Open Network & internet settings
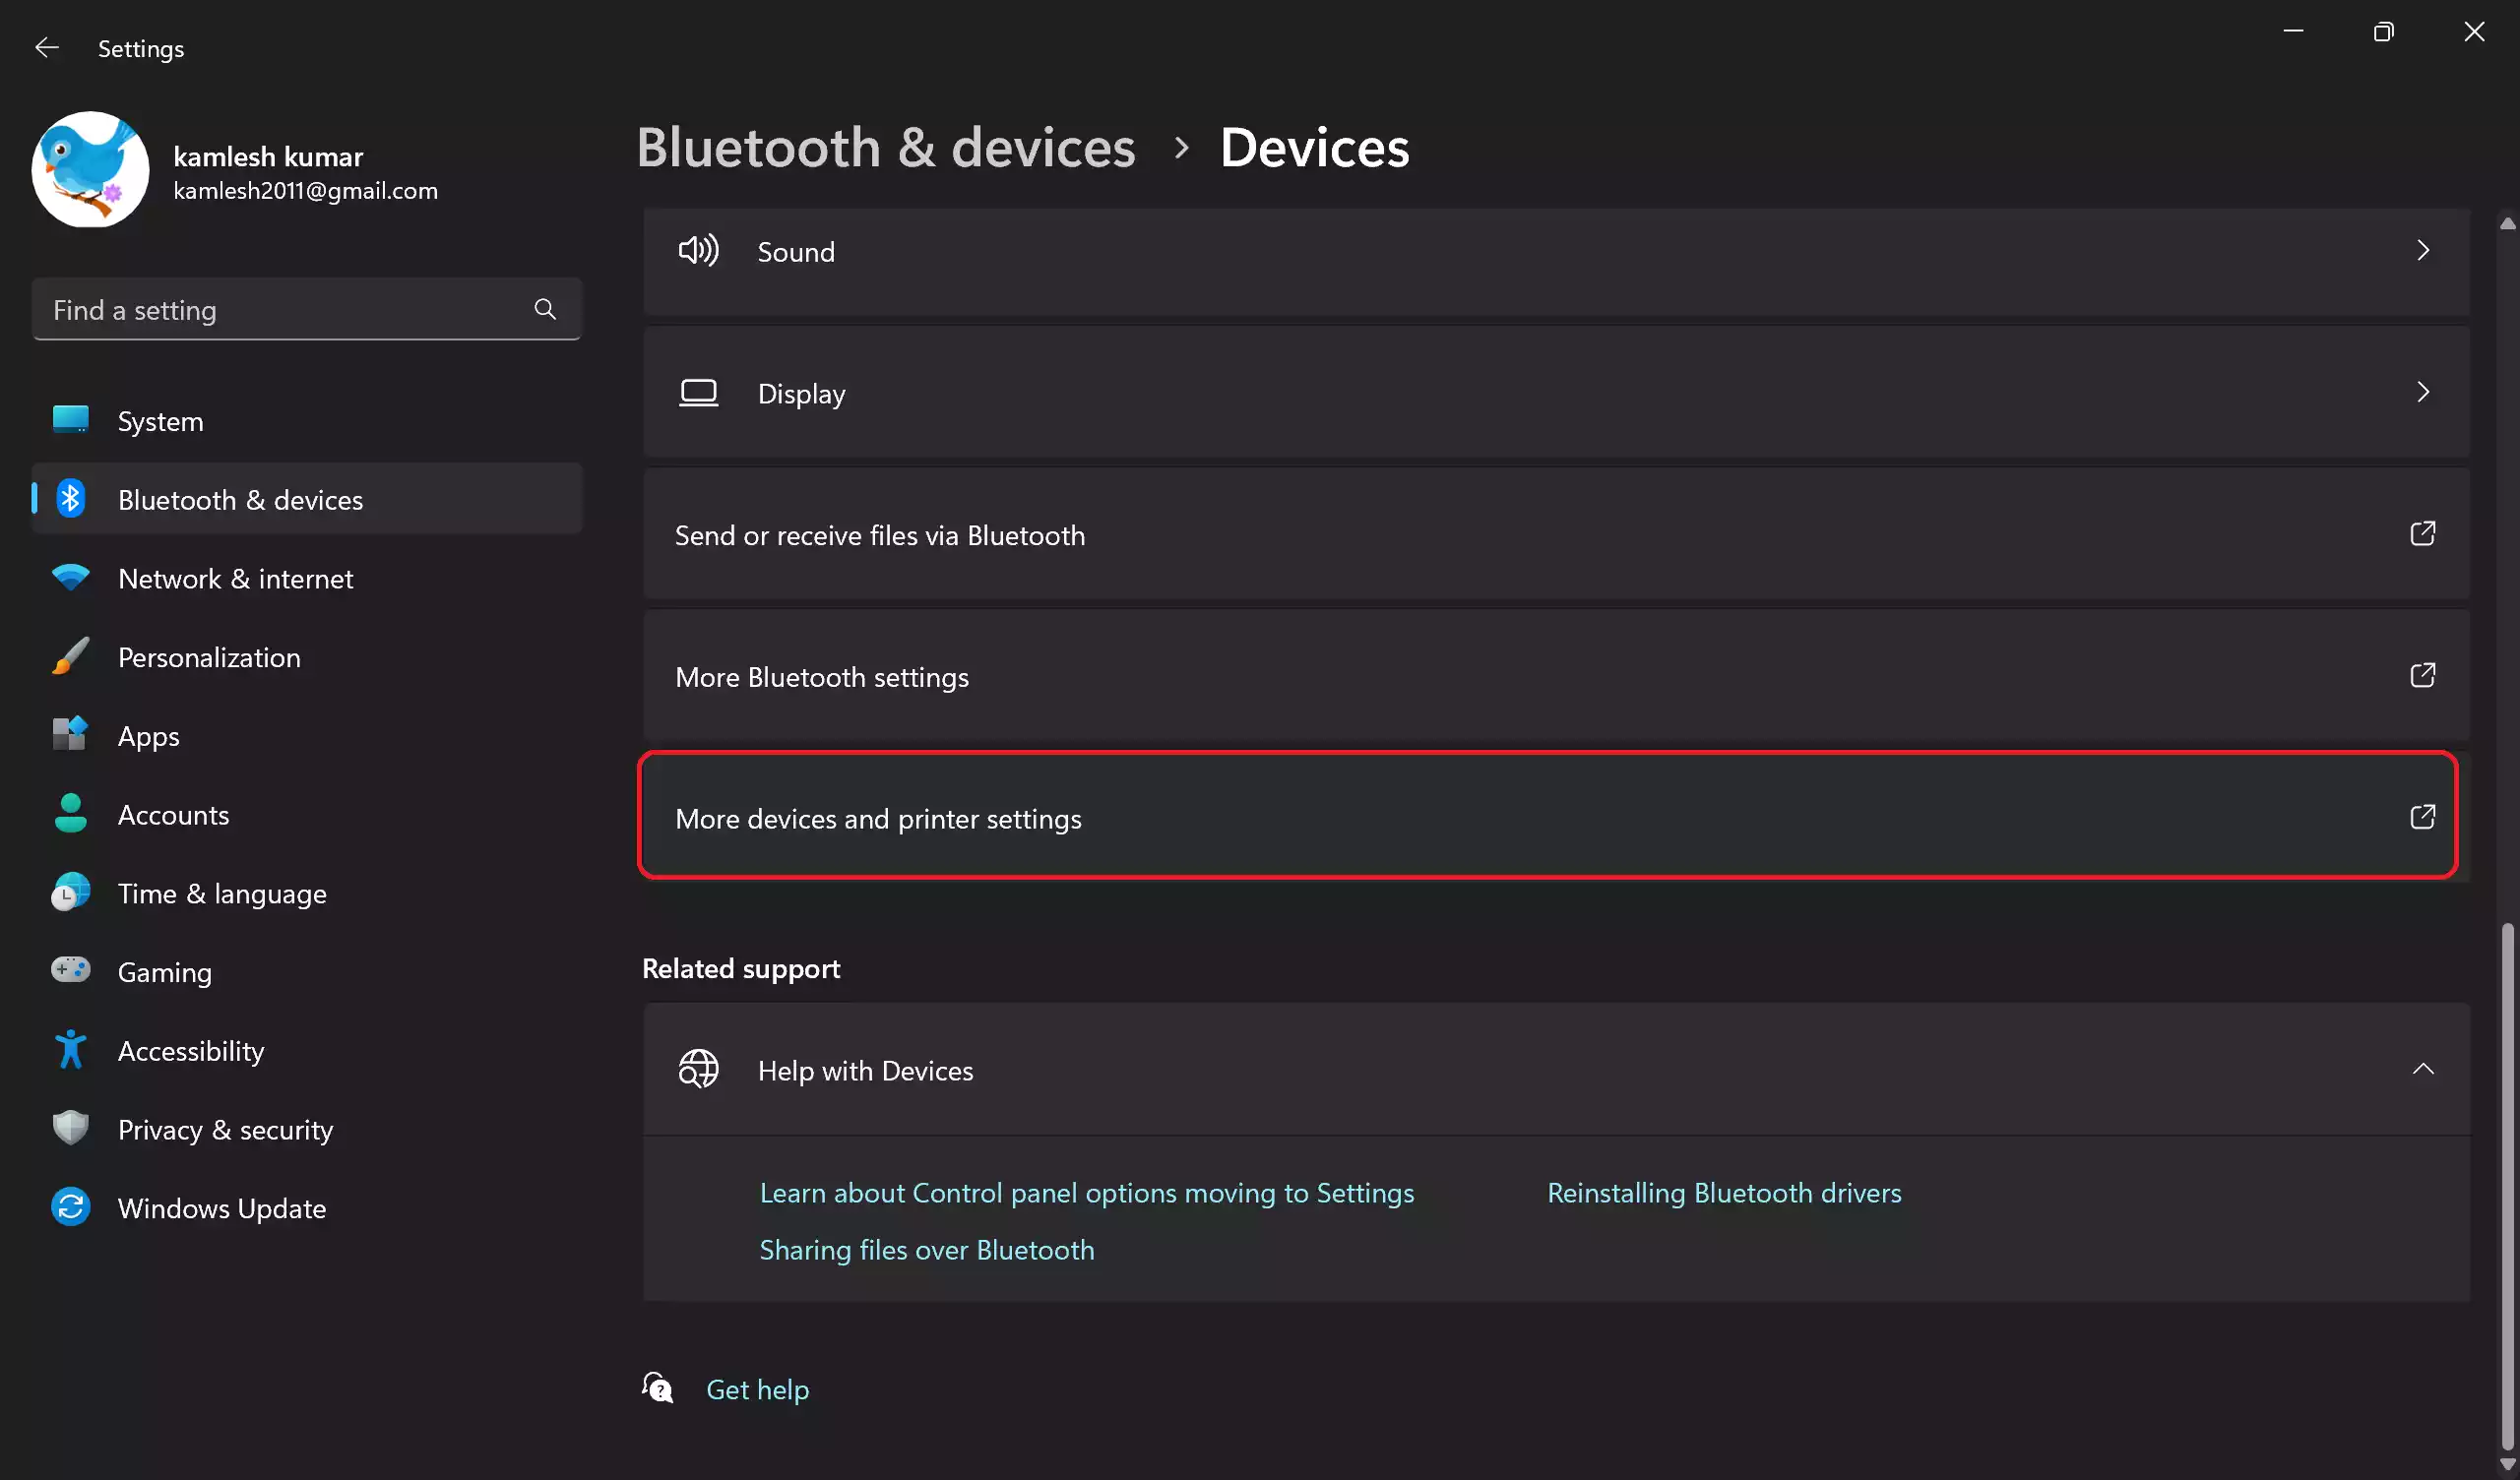The width and height of the screenshot is (2520, 1480). tap(306, 578)
